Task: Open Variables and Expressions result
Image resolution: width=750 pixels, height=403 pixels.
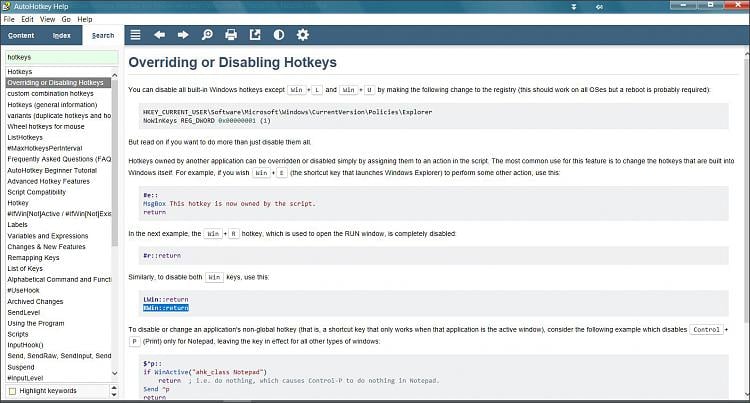Action: [x=48, y=236]
